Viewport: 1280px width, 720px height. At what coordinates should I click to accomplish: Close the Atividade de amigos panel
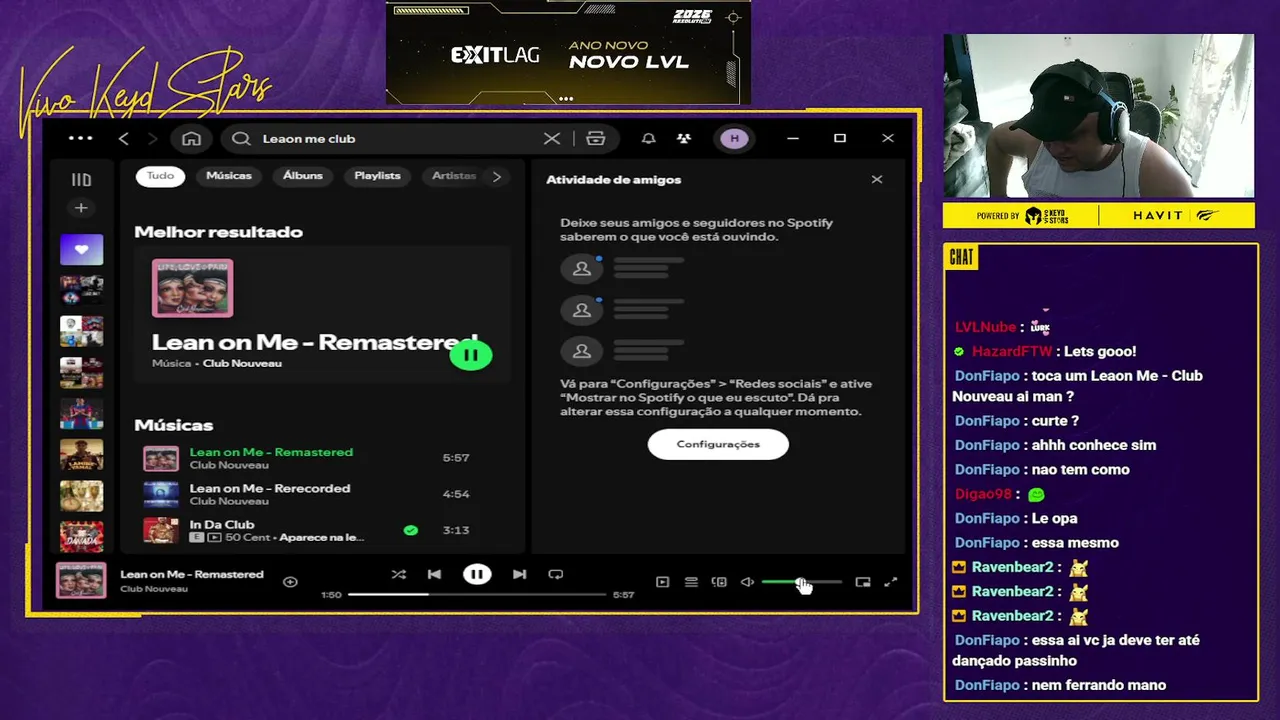pos(877,179)
